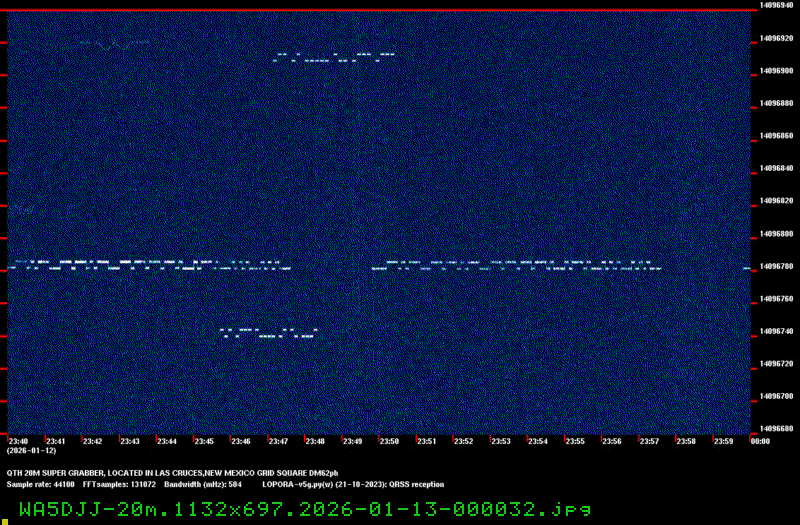Click the 23:44 time axis label
800x525 pixels.
(x=167, y=441)
